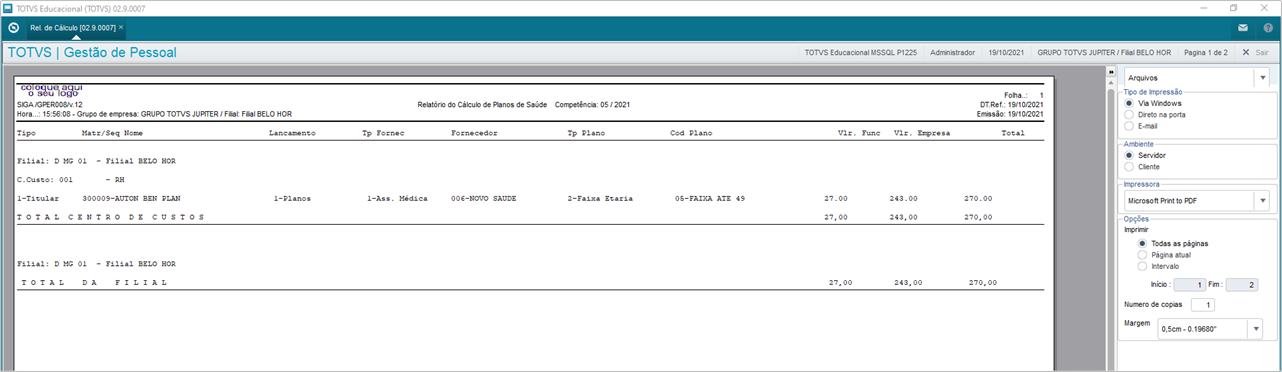The height and width of the screenshot is (372, 1282).
Task: Click the TOTVS Educacional app icon in title bar
Action: click(8, 7)
